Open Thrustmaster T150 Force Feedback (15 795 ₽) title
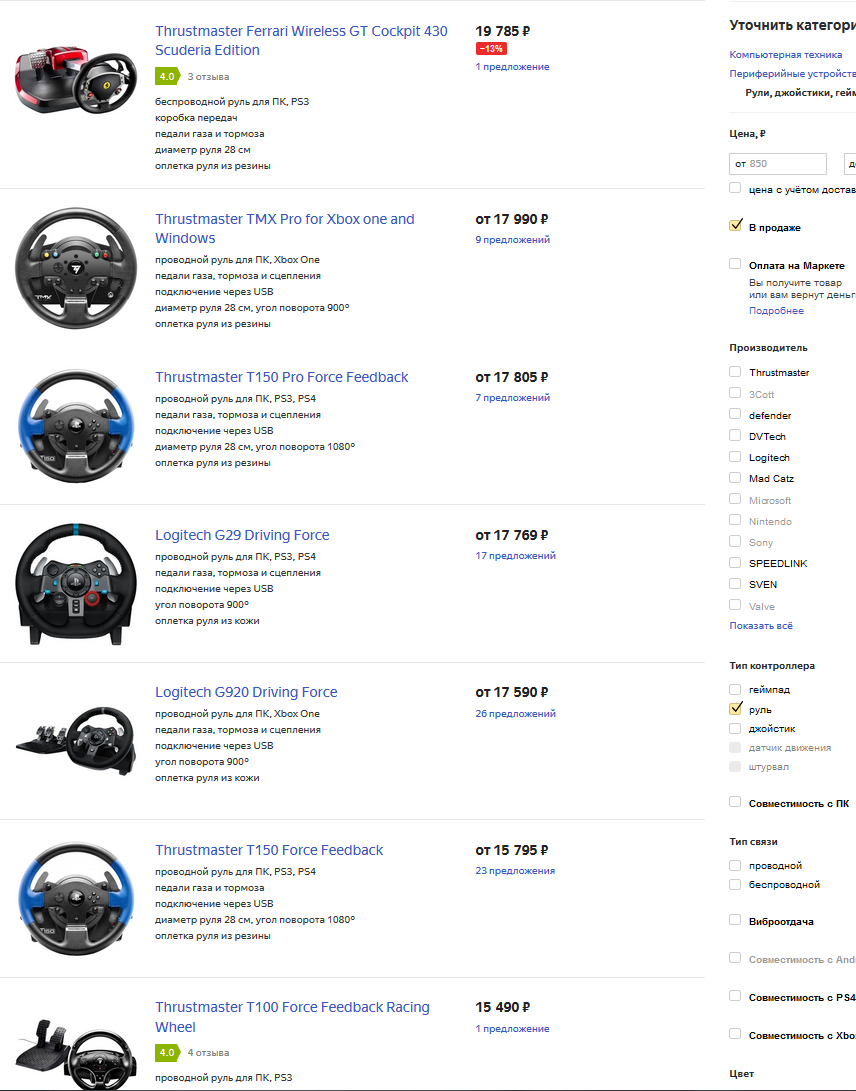 269,850
